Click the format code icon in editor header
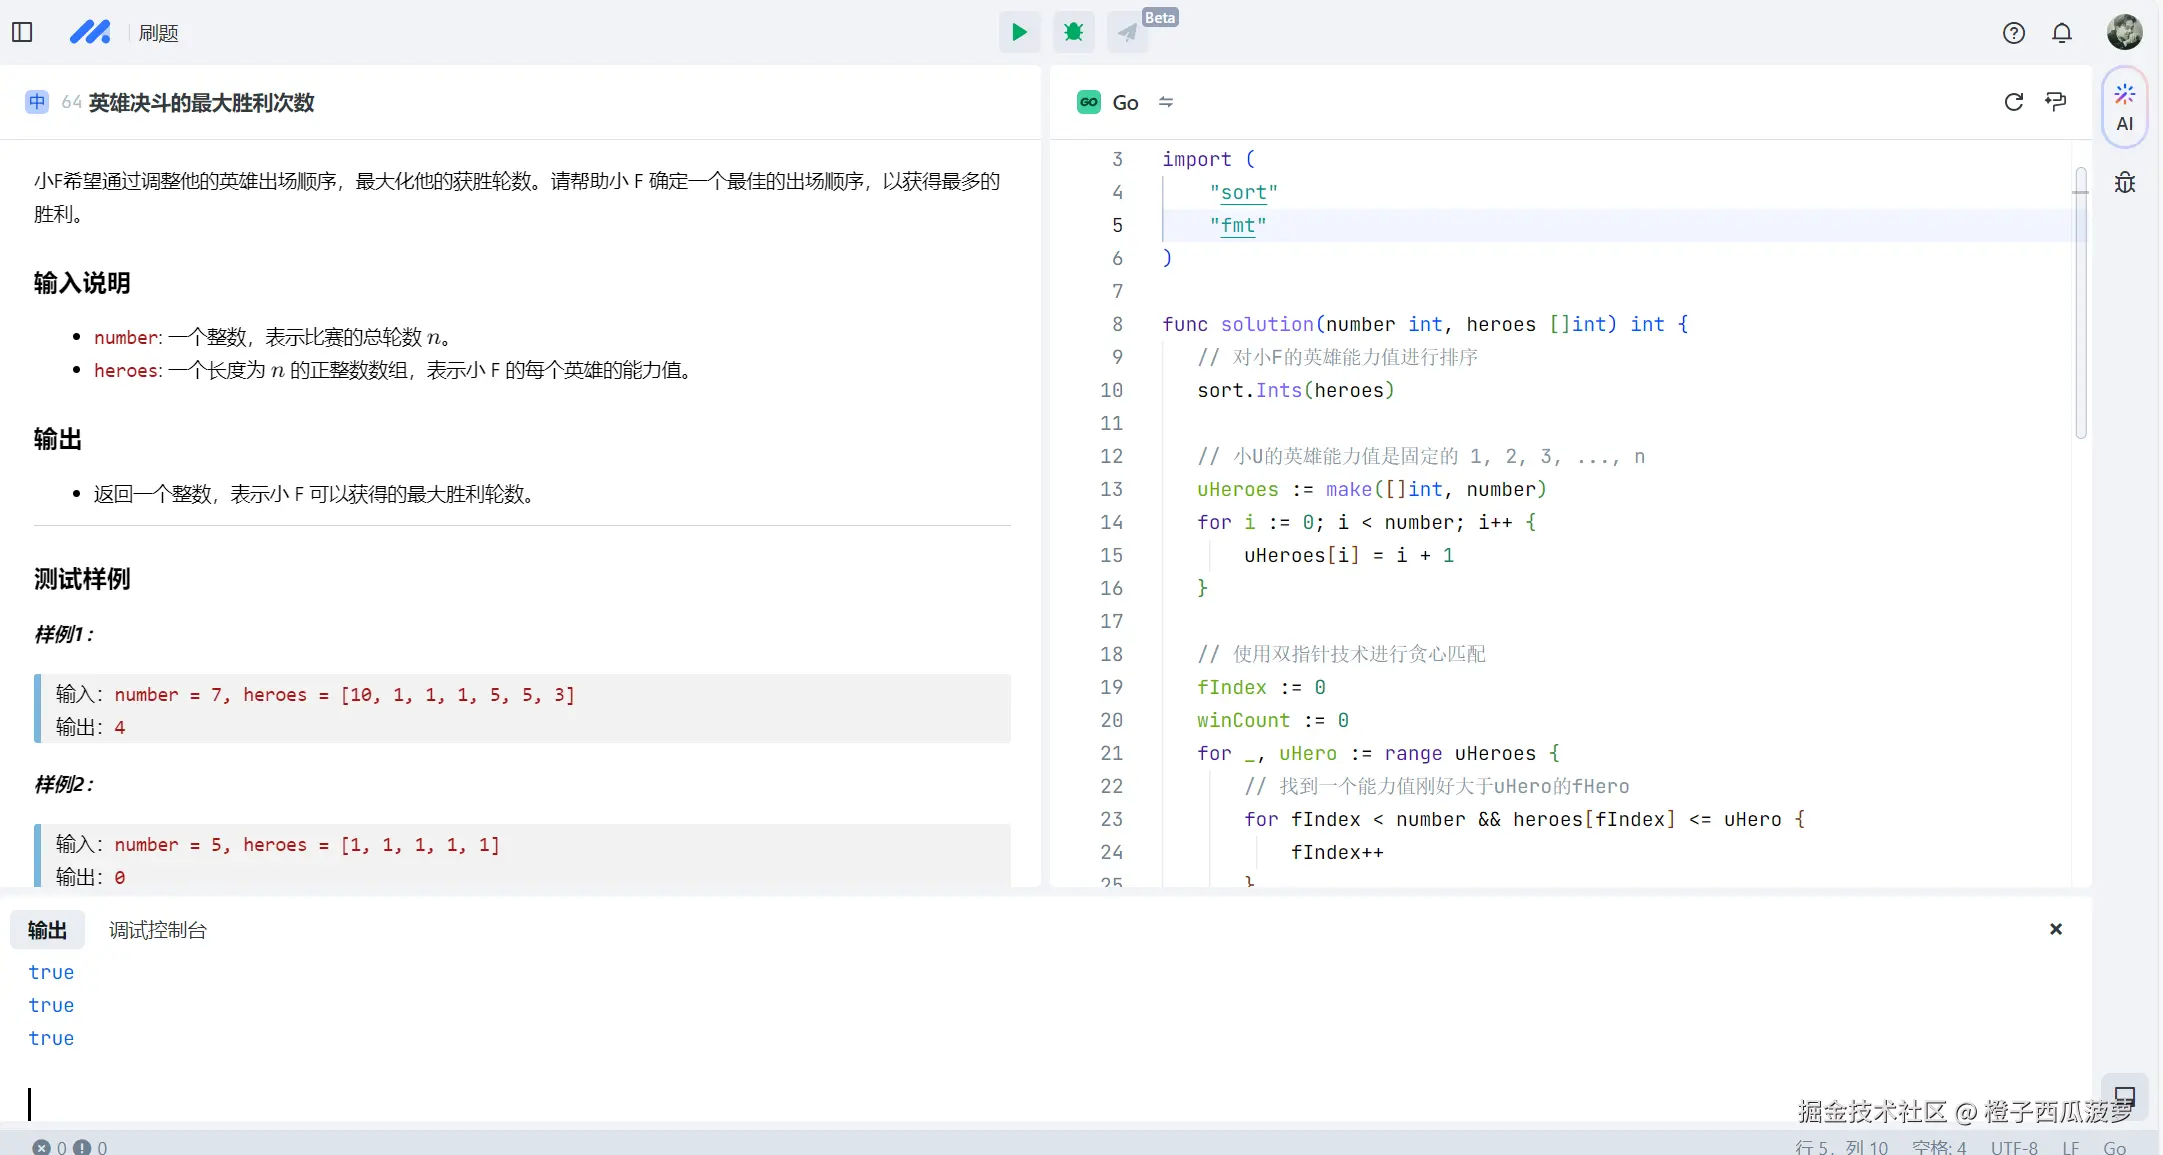 (x=2056, y=102)
